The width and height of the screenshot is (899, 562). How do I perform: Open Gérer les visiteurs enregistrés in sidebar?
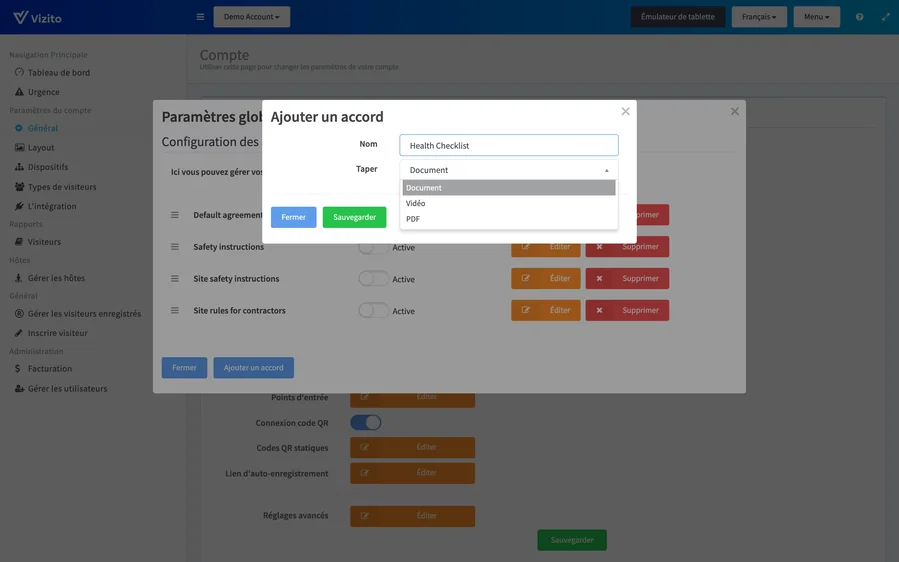pos(84,314)
